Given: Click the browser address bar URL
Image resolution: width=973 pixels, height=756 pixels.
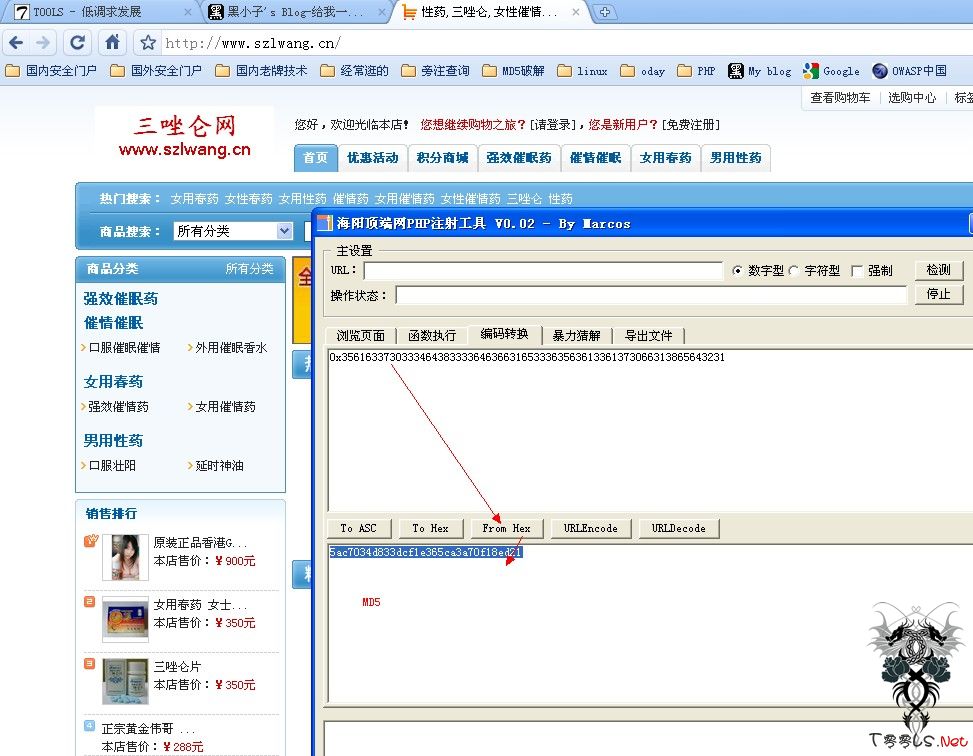Looking at the screenshot, I should (253, 43).
